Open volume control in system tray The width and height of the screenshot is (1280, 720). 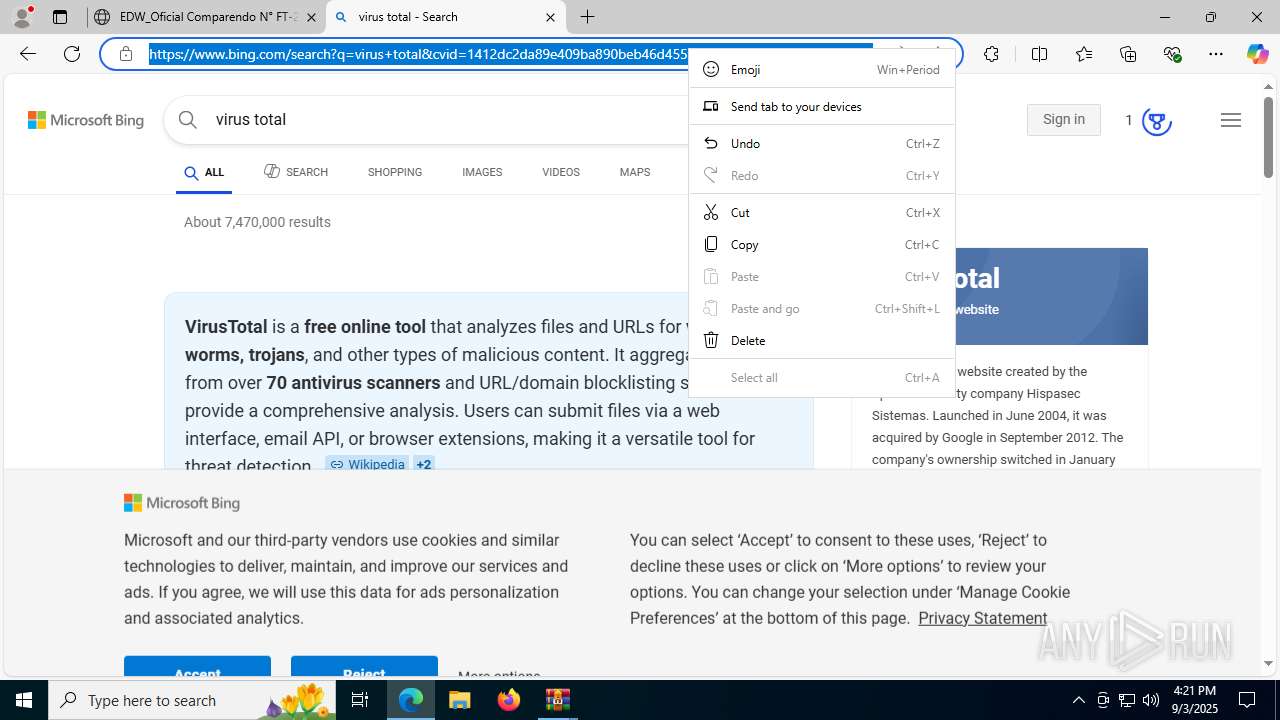point(1151,700)
